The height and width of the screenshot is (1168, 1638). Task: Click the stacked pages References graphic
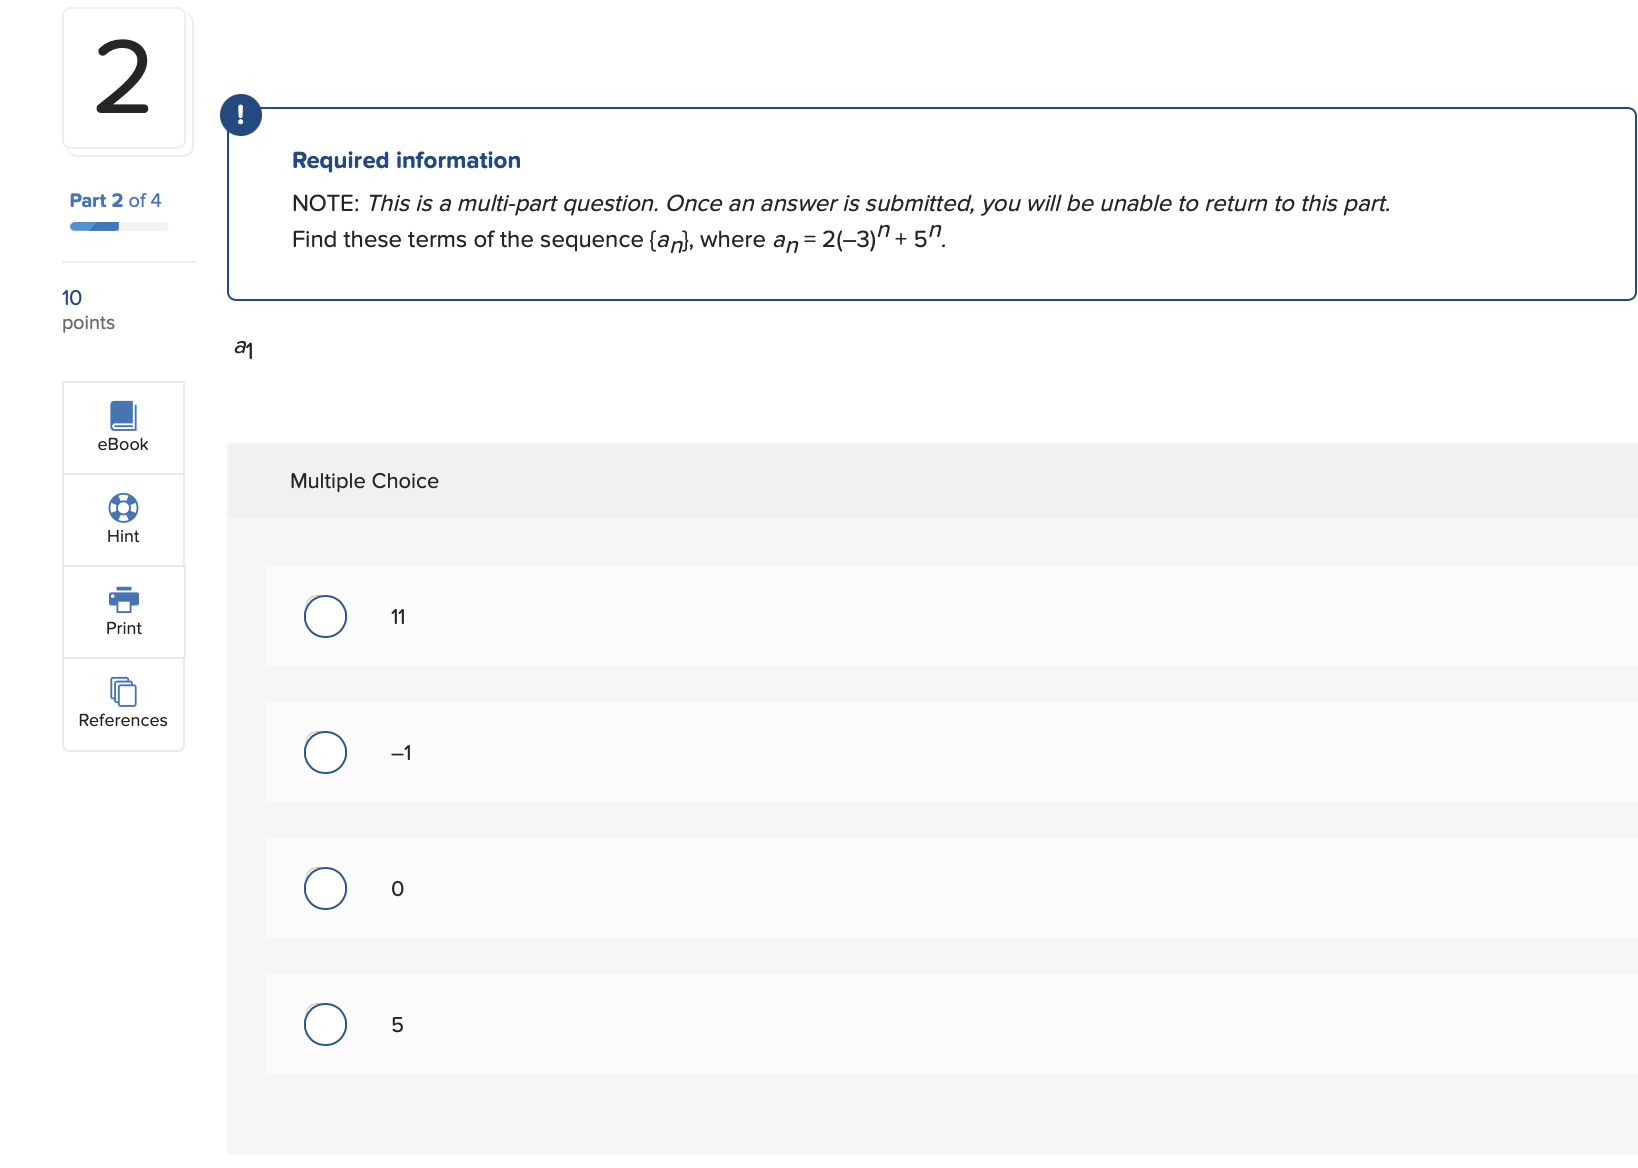tap(122, 690)
